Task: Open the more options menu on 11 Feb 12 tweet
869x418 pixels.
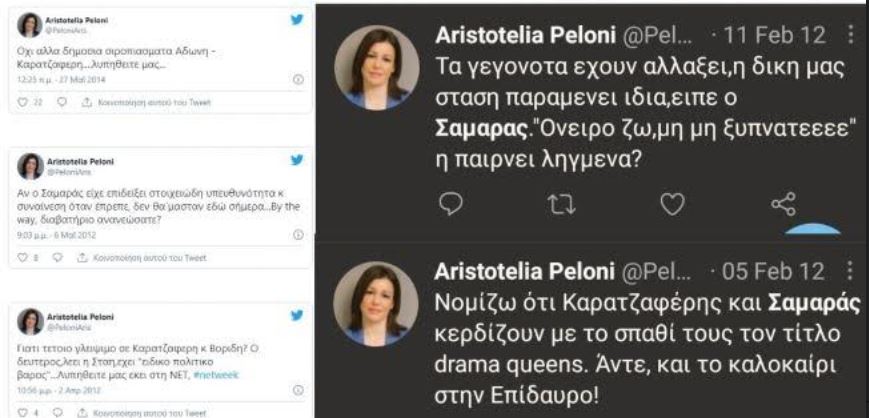Action: [x=851, y=35]
